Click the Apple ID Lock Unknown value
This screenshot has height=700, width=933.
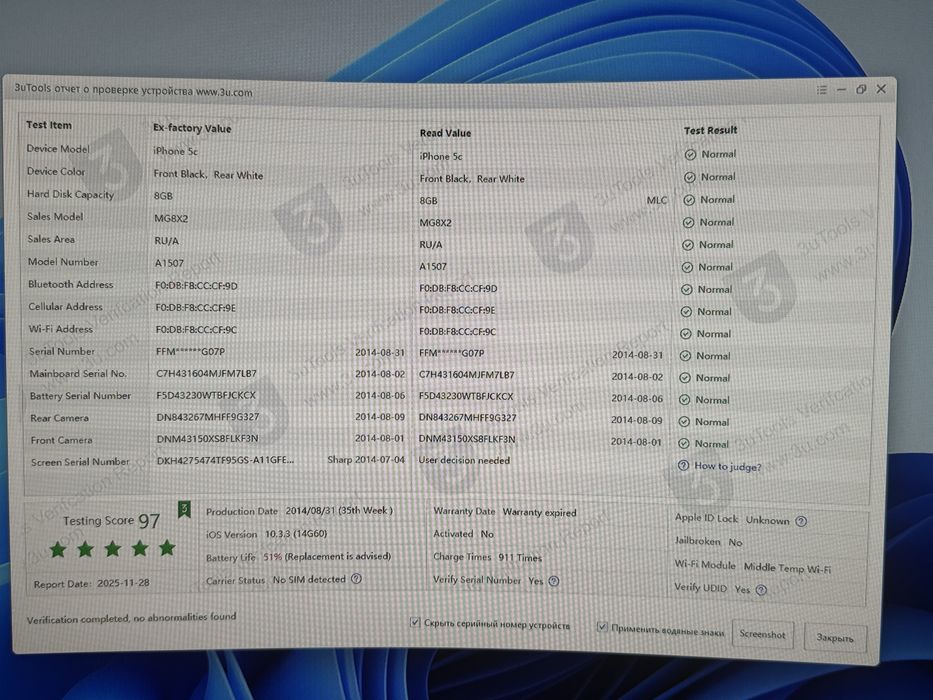click(x=767, y=520)
